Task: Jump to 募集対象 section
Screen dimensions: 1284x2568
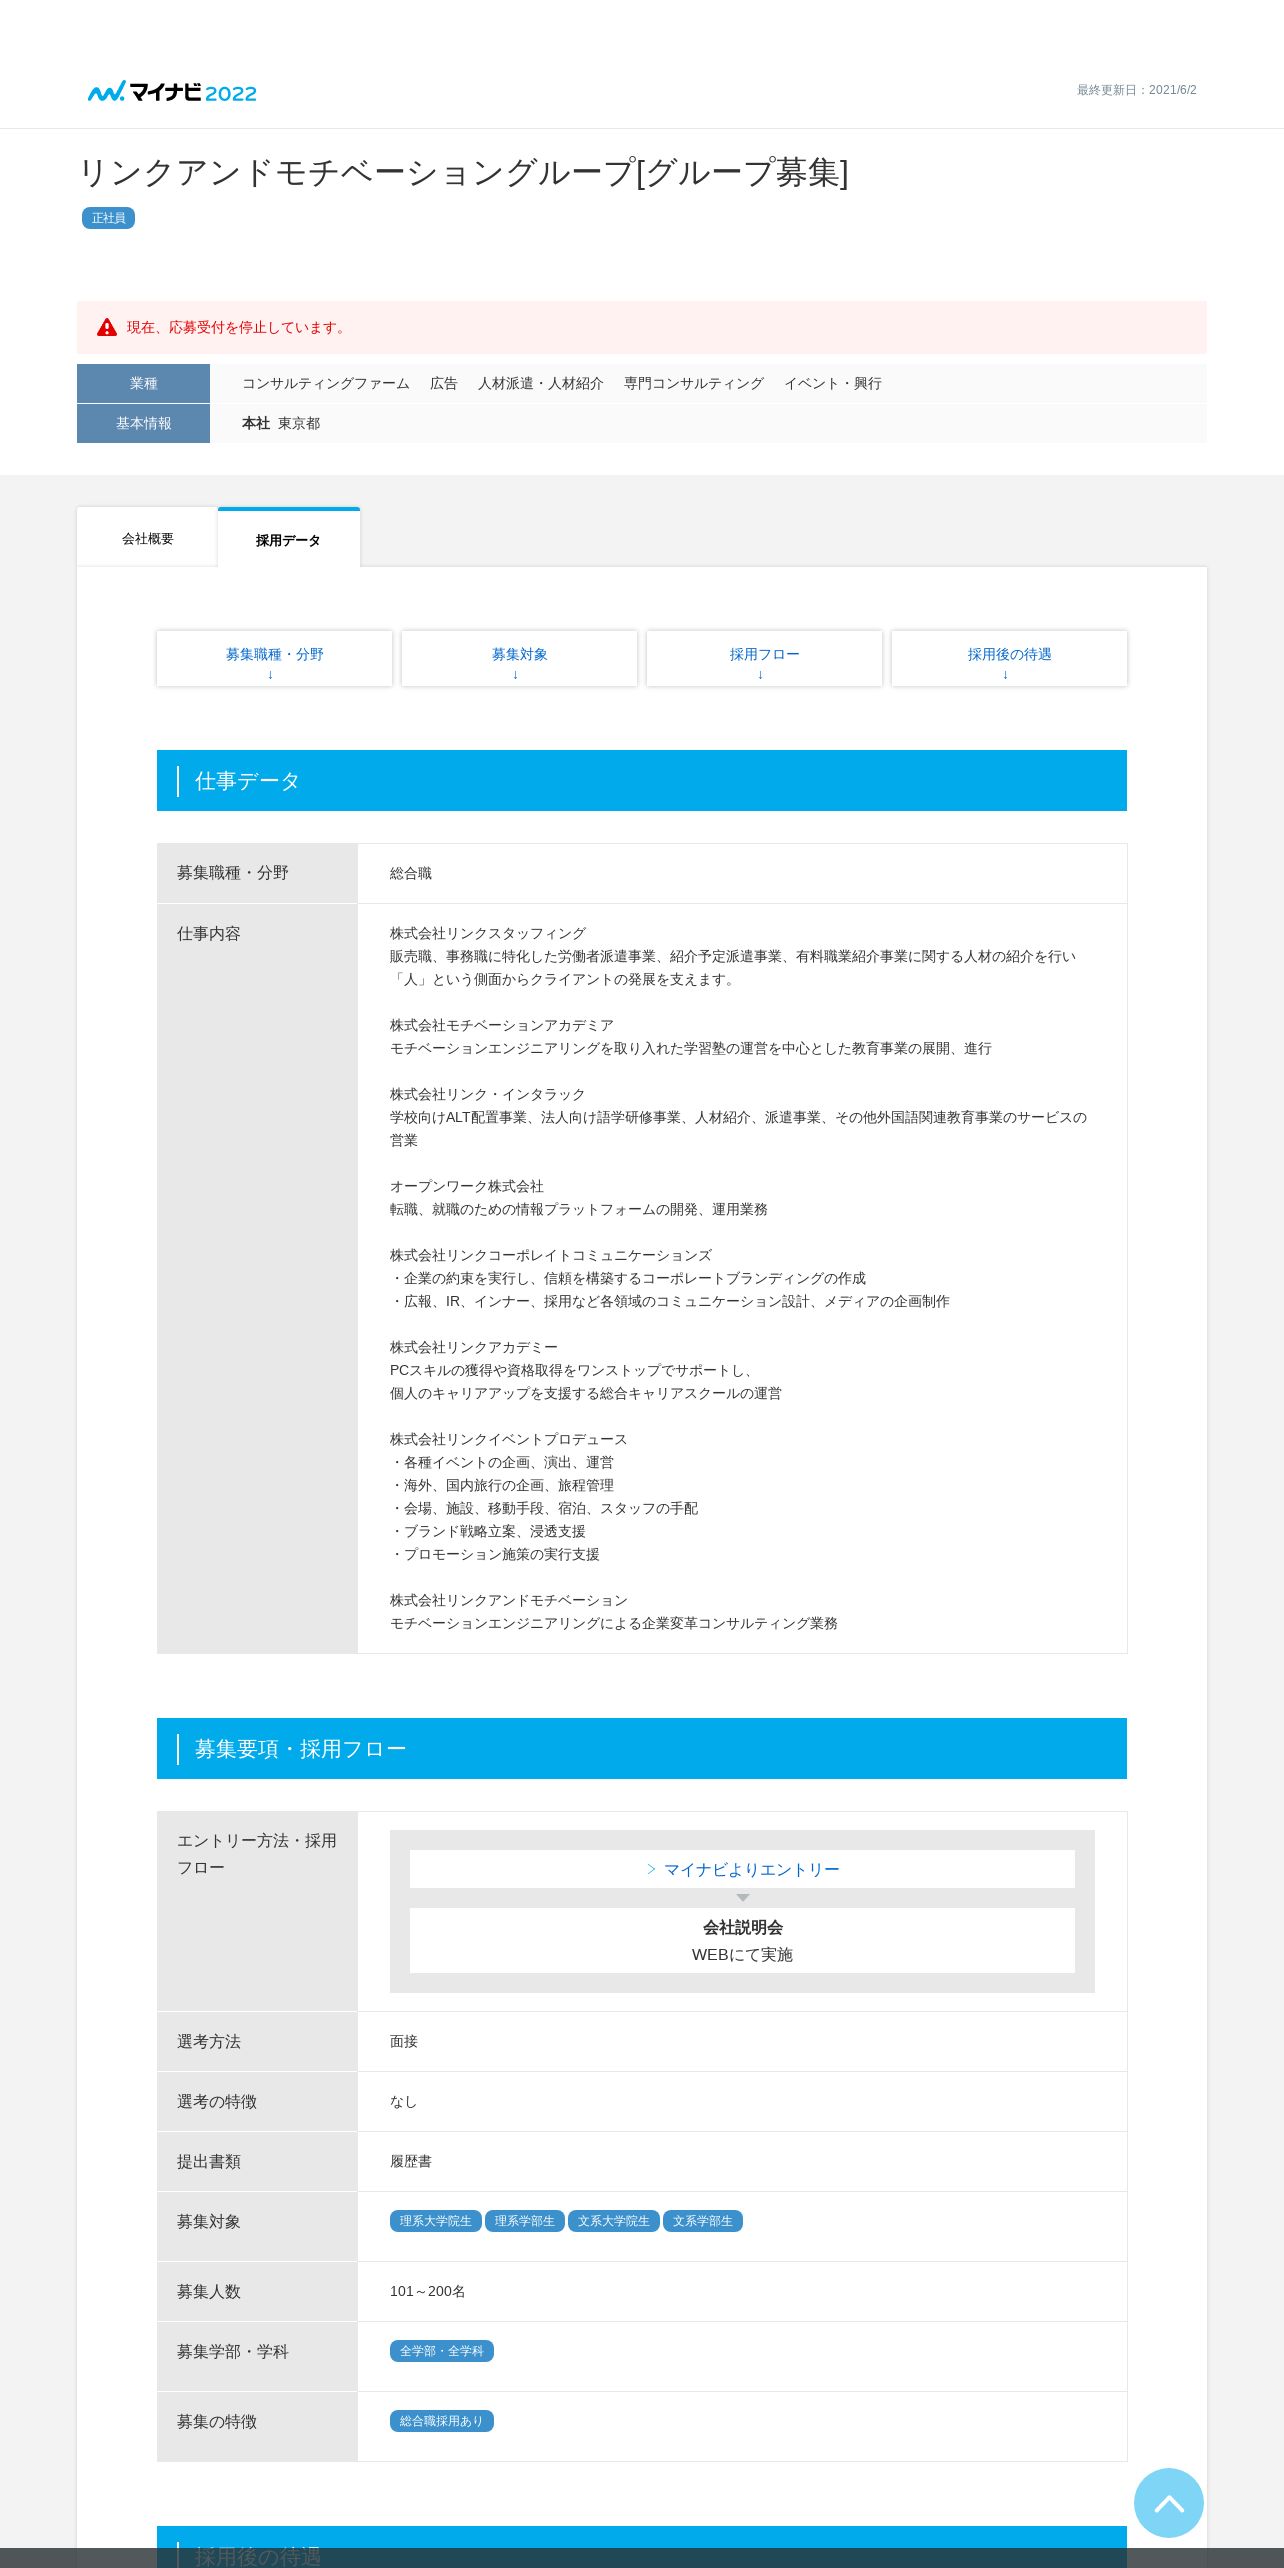Action: click(519, 658)
